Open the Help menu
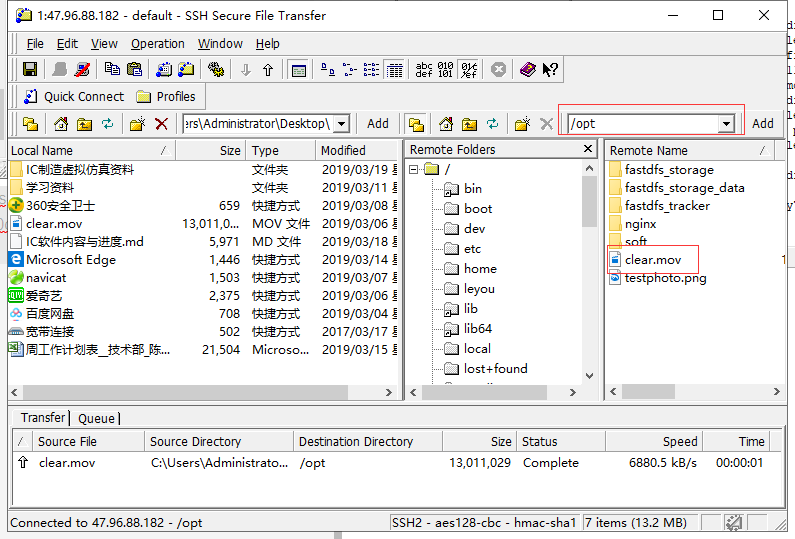The height and width of the screenshot is (539, 795). (x=267, y=44)
